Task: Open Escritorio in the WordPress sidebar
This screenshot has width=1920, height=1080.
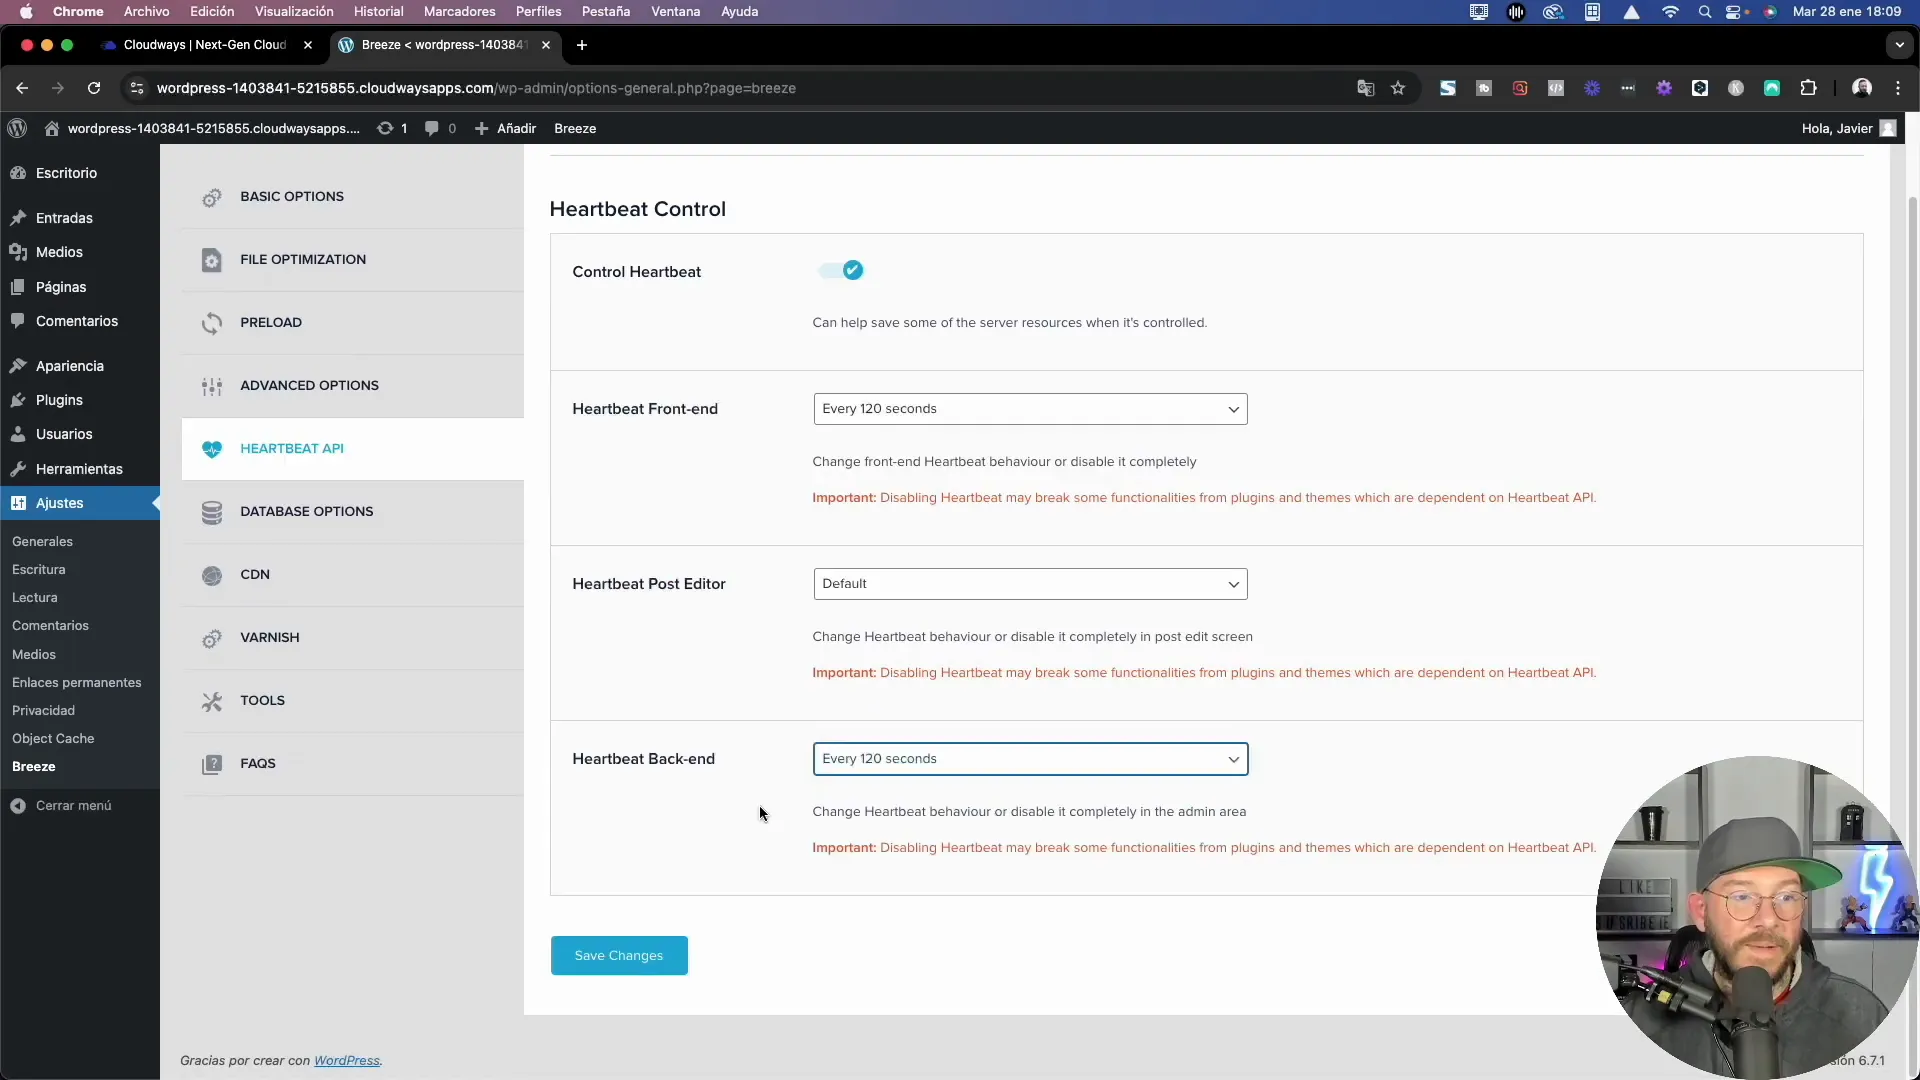Action: pos(80,173)
